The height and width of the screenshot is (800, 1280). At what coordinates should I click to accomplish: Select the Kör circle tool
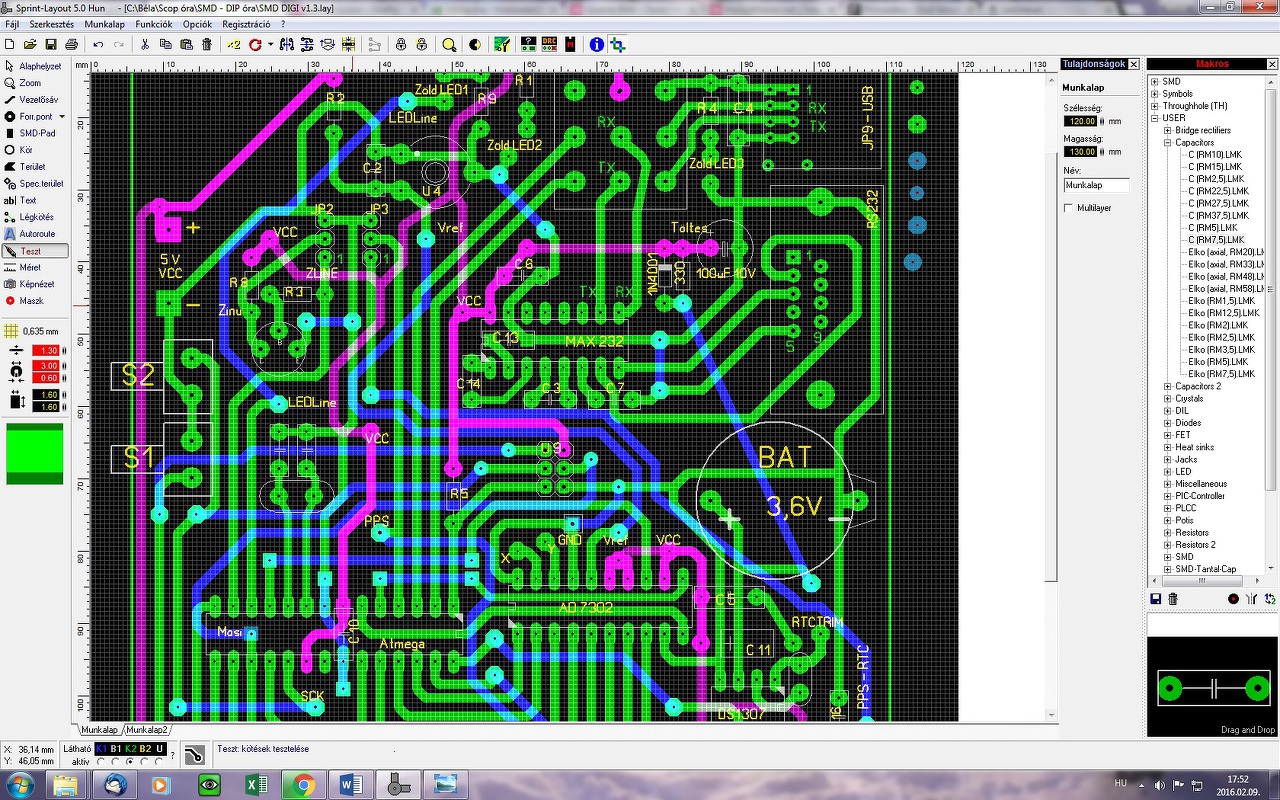tap(35, 150)
